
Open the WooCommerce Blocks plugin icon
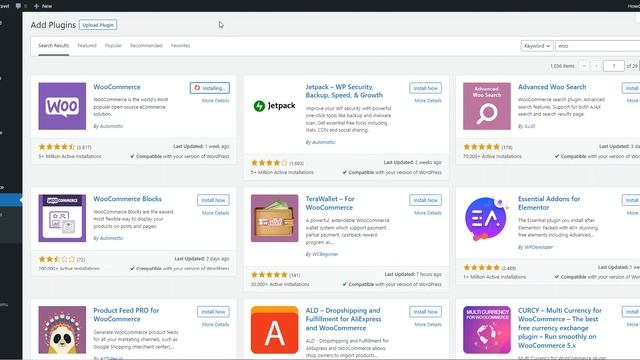(62, 218)
